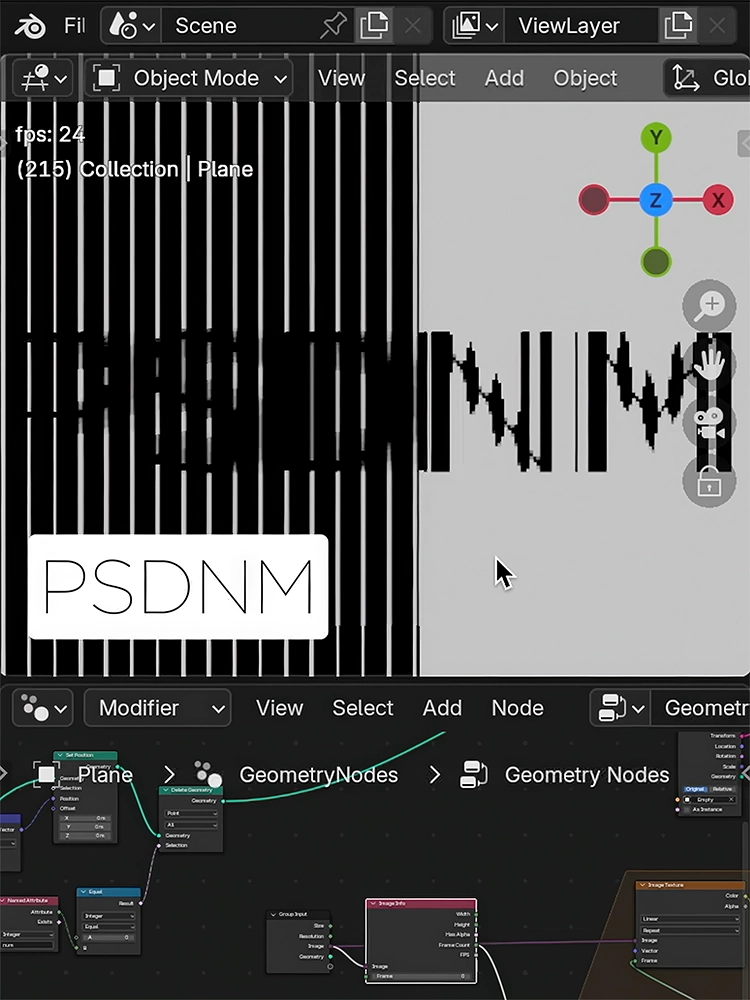The image size is (750, 1000).
Task: Open Point domain dropdown in Delete Geometry
Action: [x=191, y=814]
